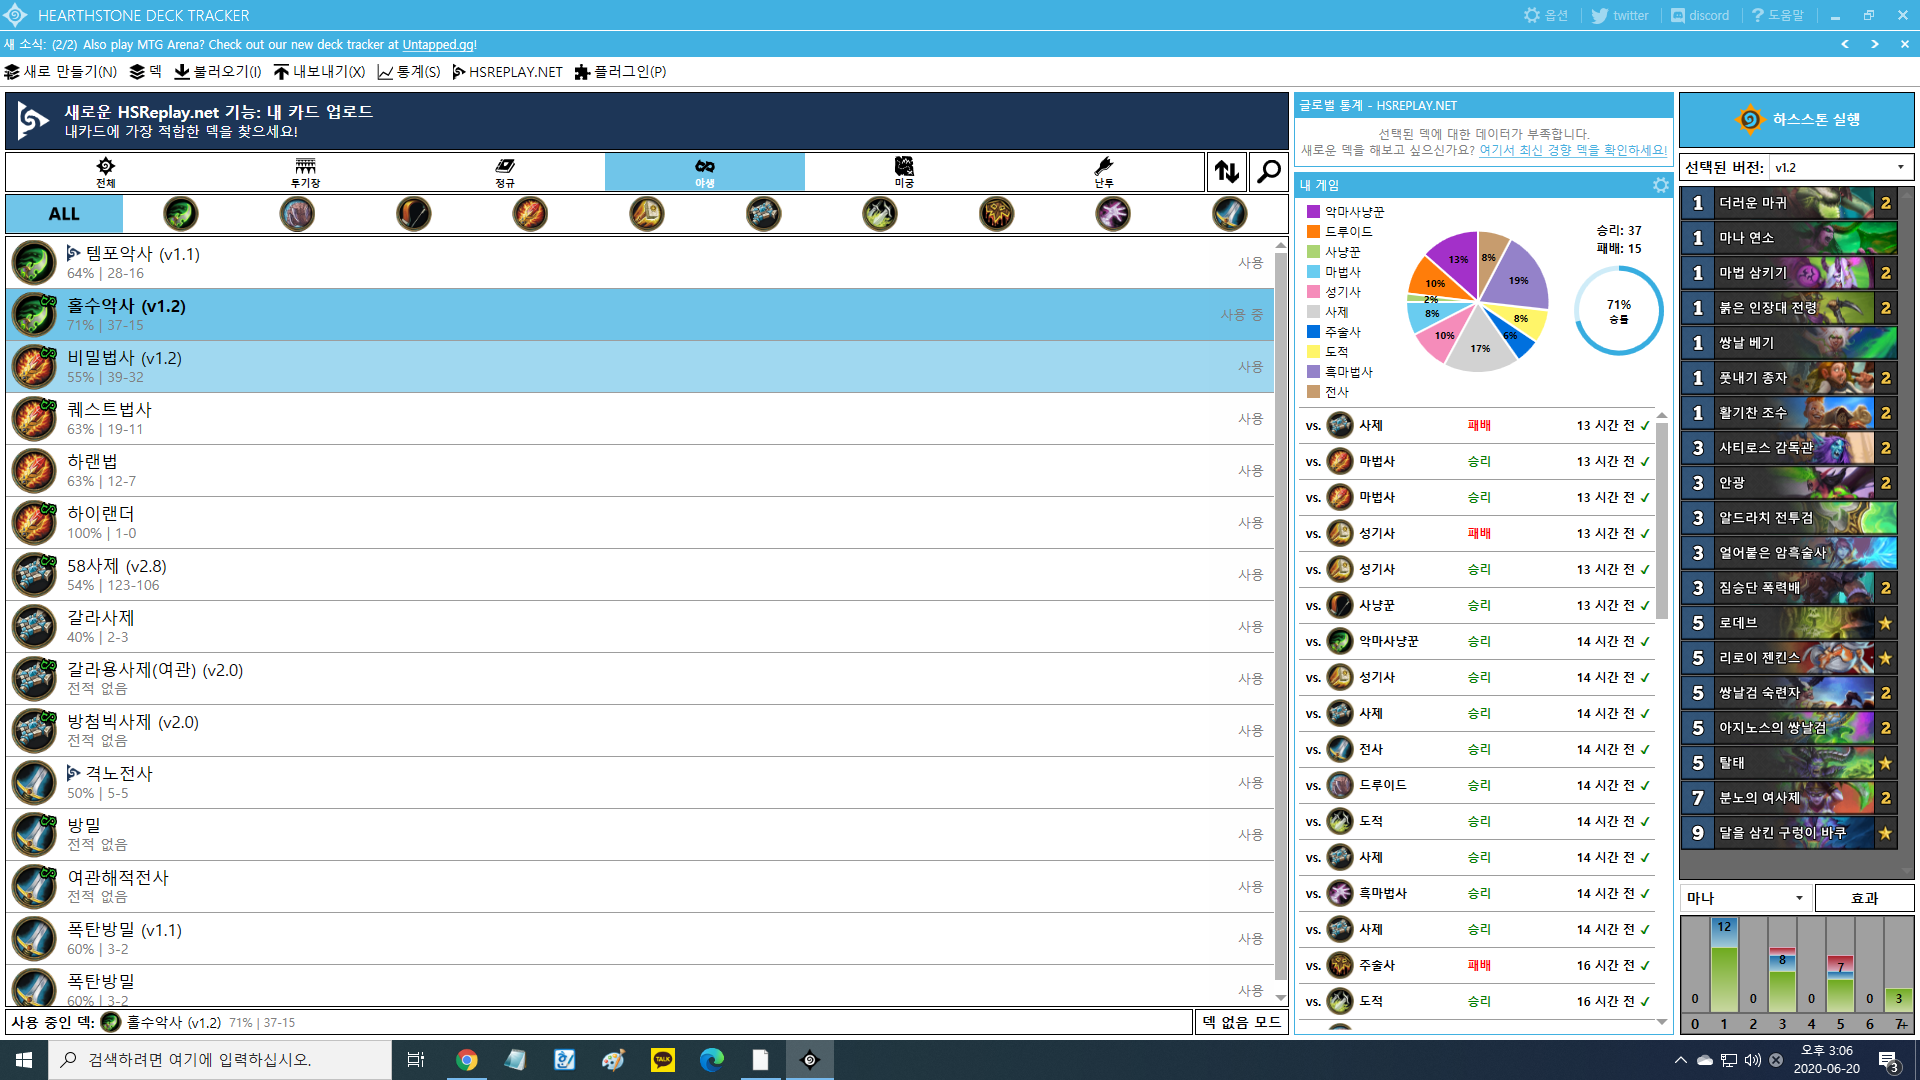The width and height of the screenshot is (1920, 1080).
Task: Toggle 사용 on 갈라사제 deck row
Action: coord(1250,627)
